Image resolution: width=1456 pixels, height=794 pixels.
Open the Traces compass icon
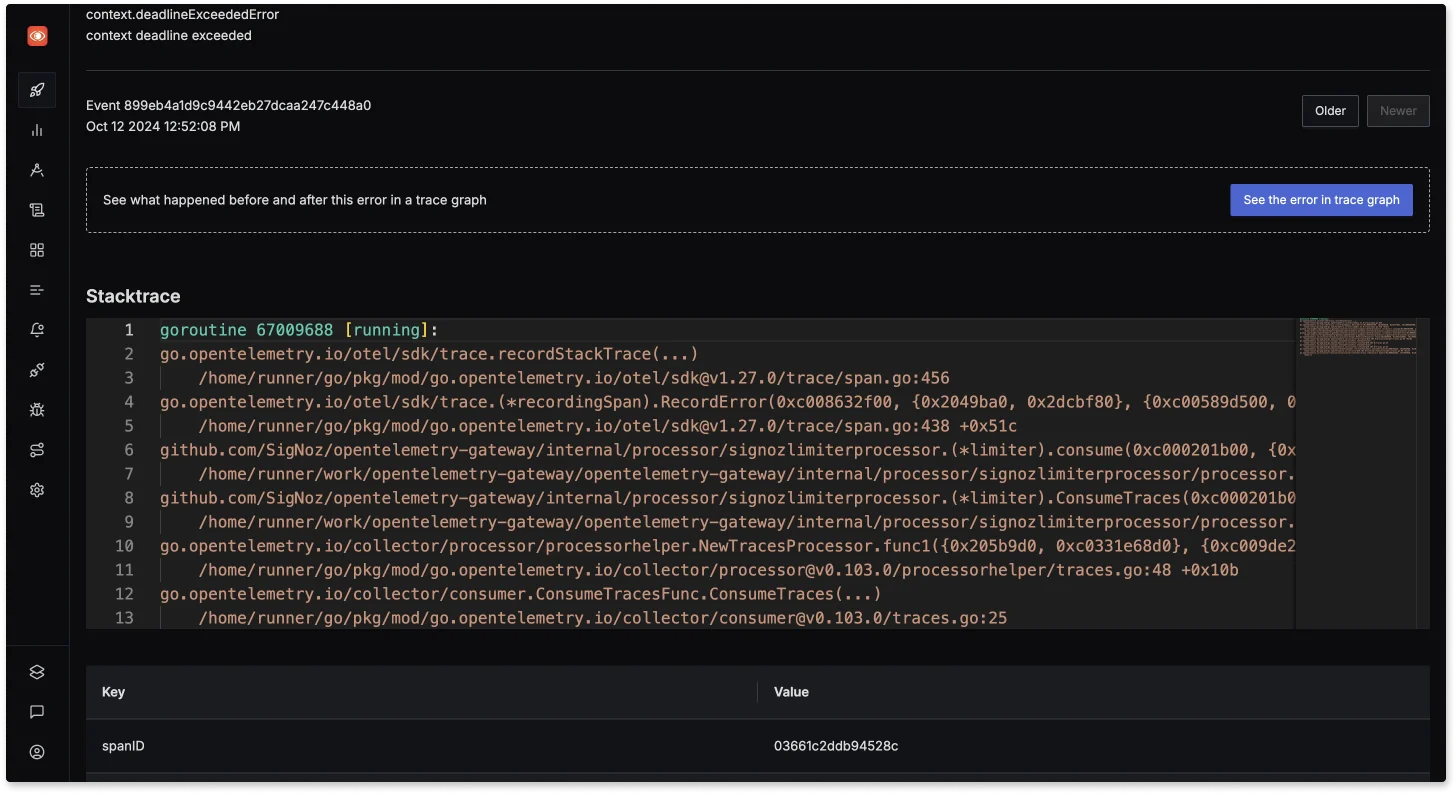37,170
